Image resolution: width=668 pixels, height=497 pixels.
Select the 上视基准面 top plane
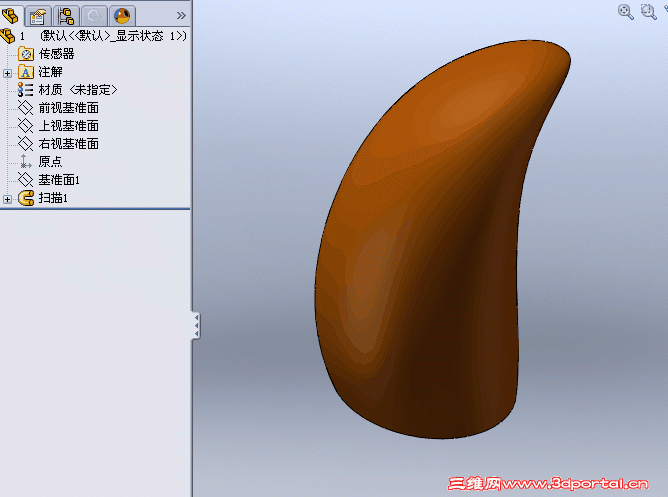pyautogui.click(x=69, y=126)
